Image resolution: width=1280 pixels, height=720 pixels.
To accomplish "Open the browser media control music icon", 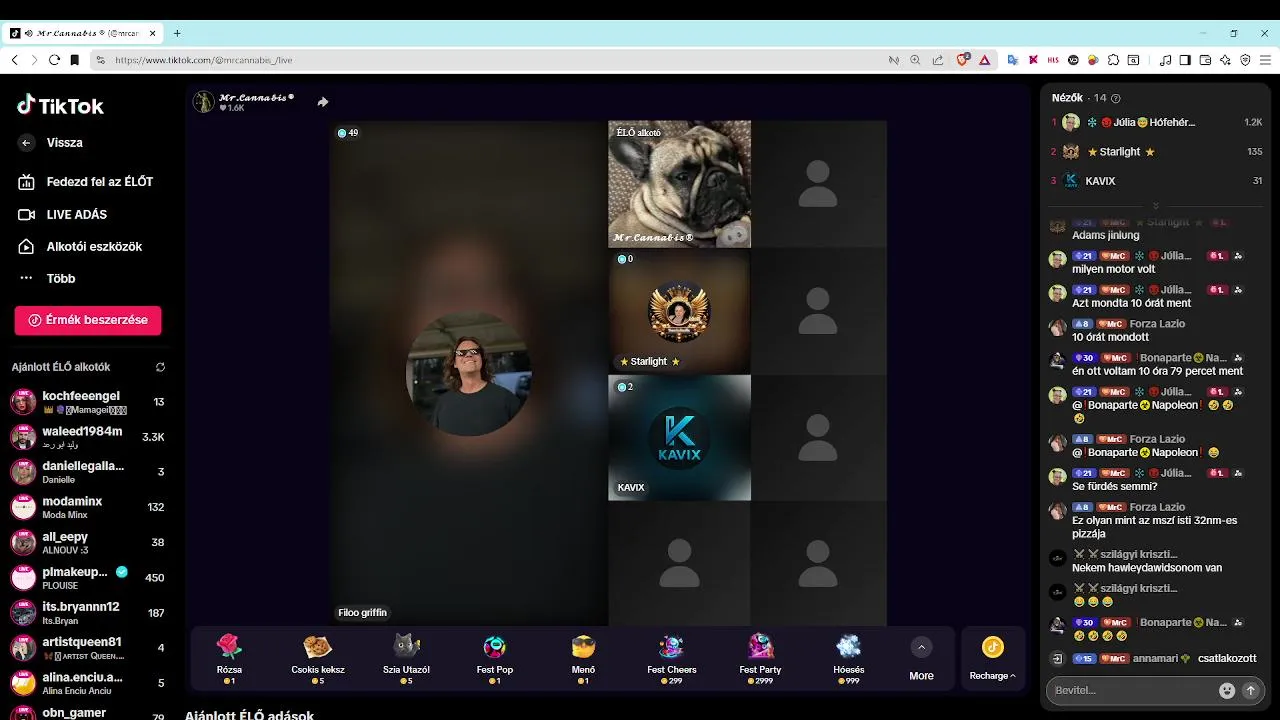I will (x=1165, y=60).
